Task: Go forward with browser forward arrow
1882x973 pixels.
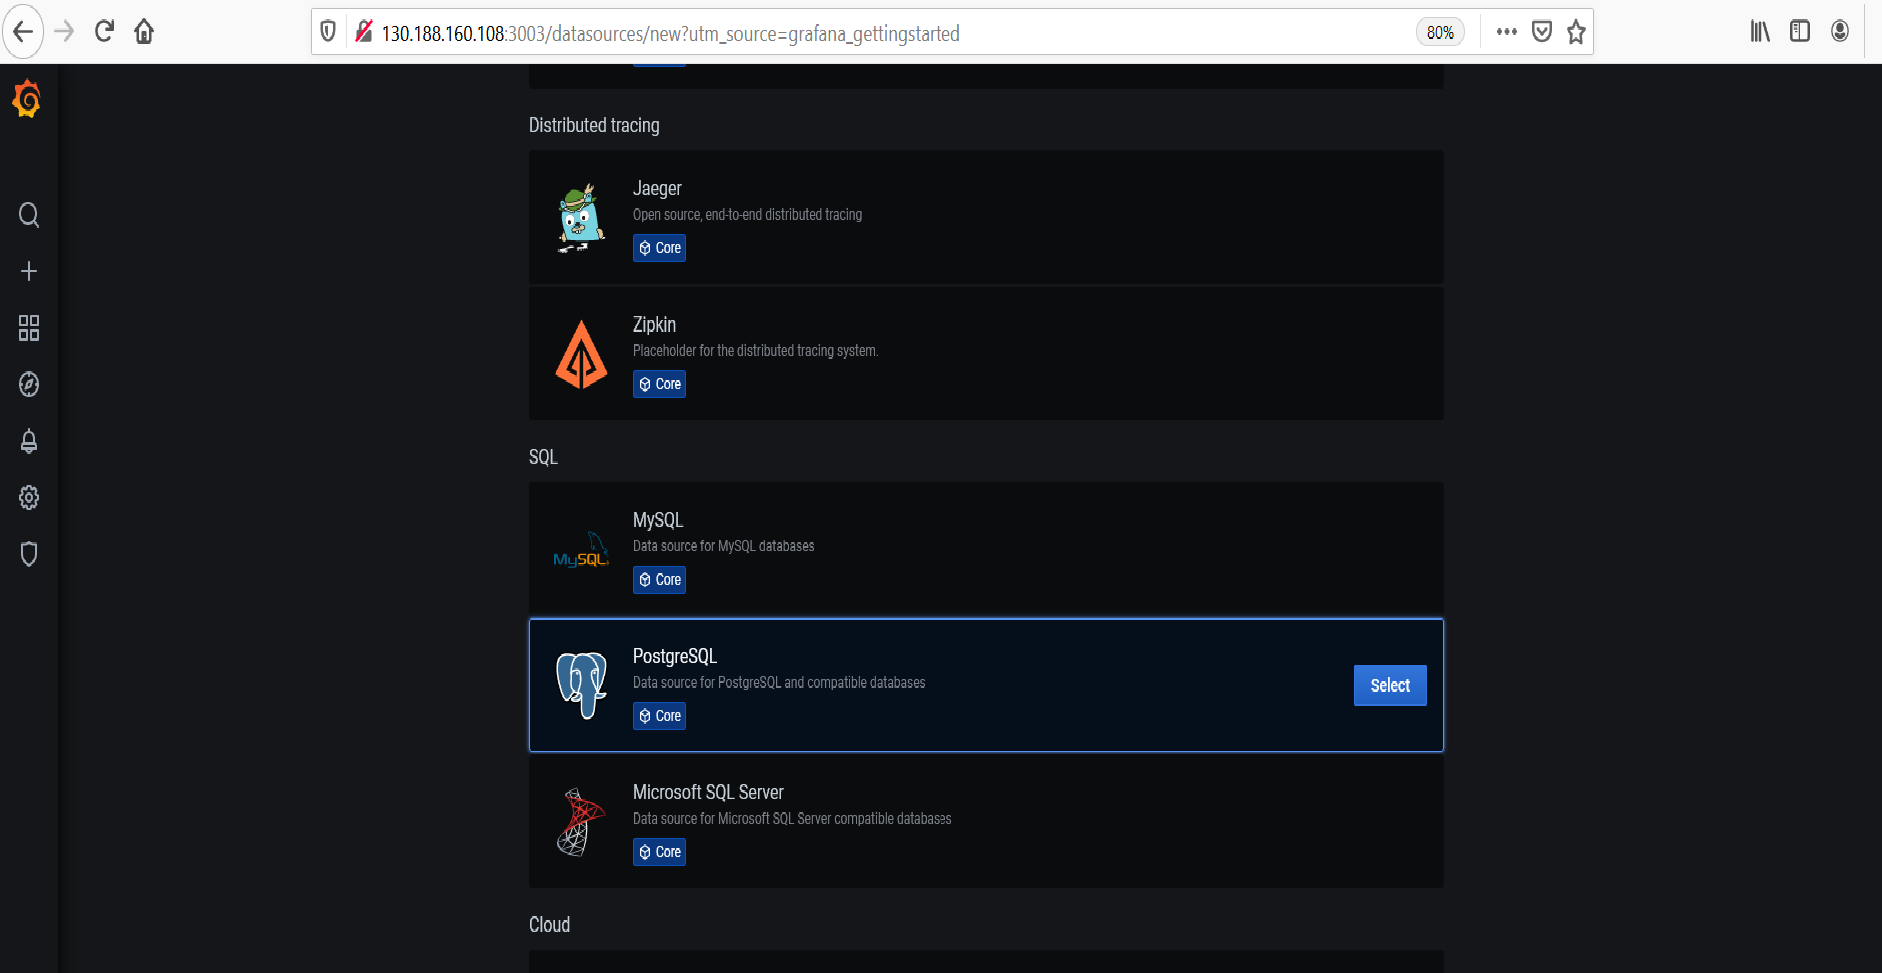Action: pos(64,32)
